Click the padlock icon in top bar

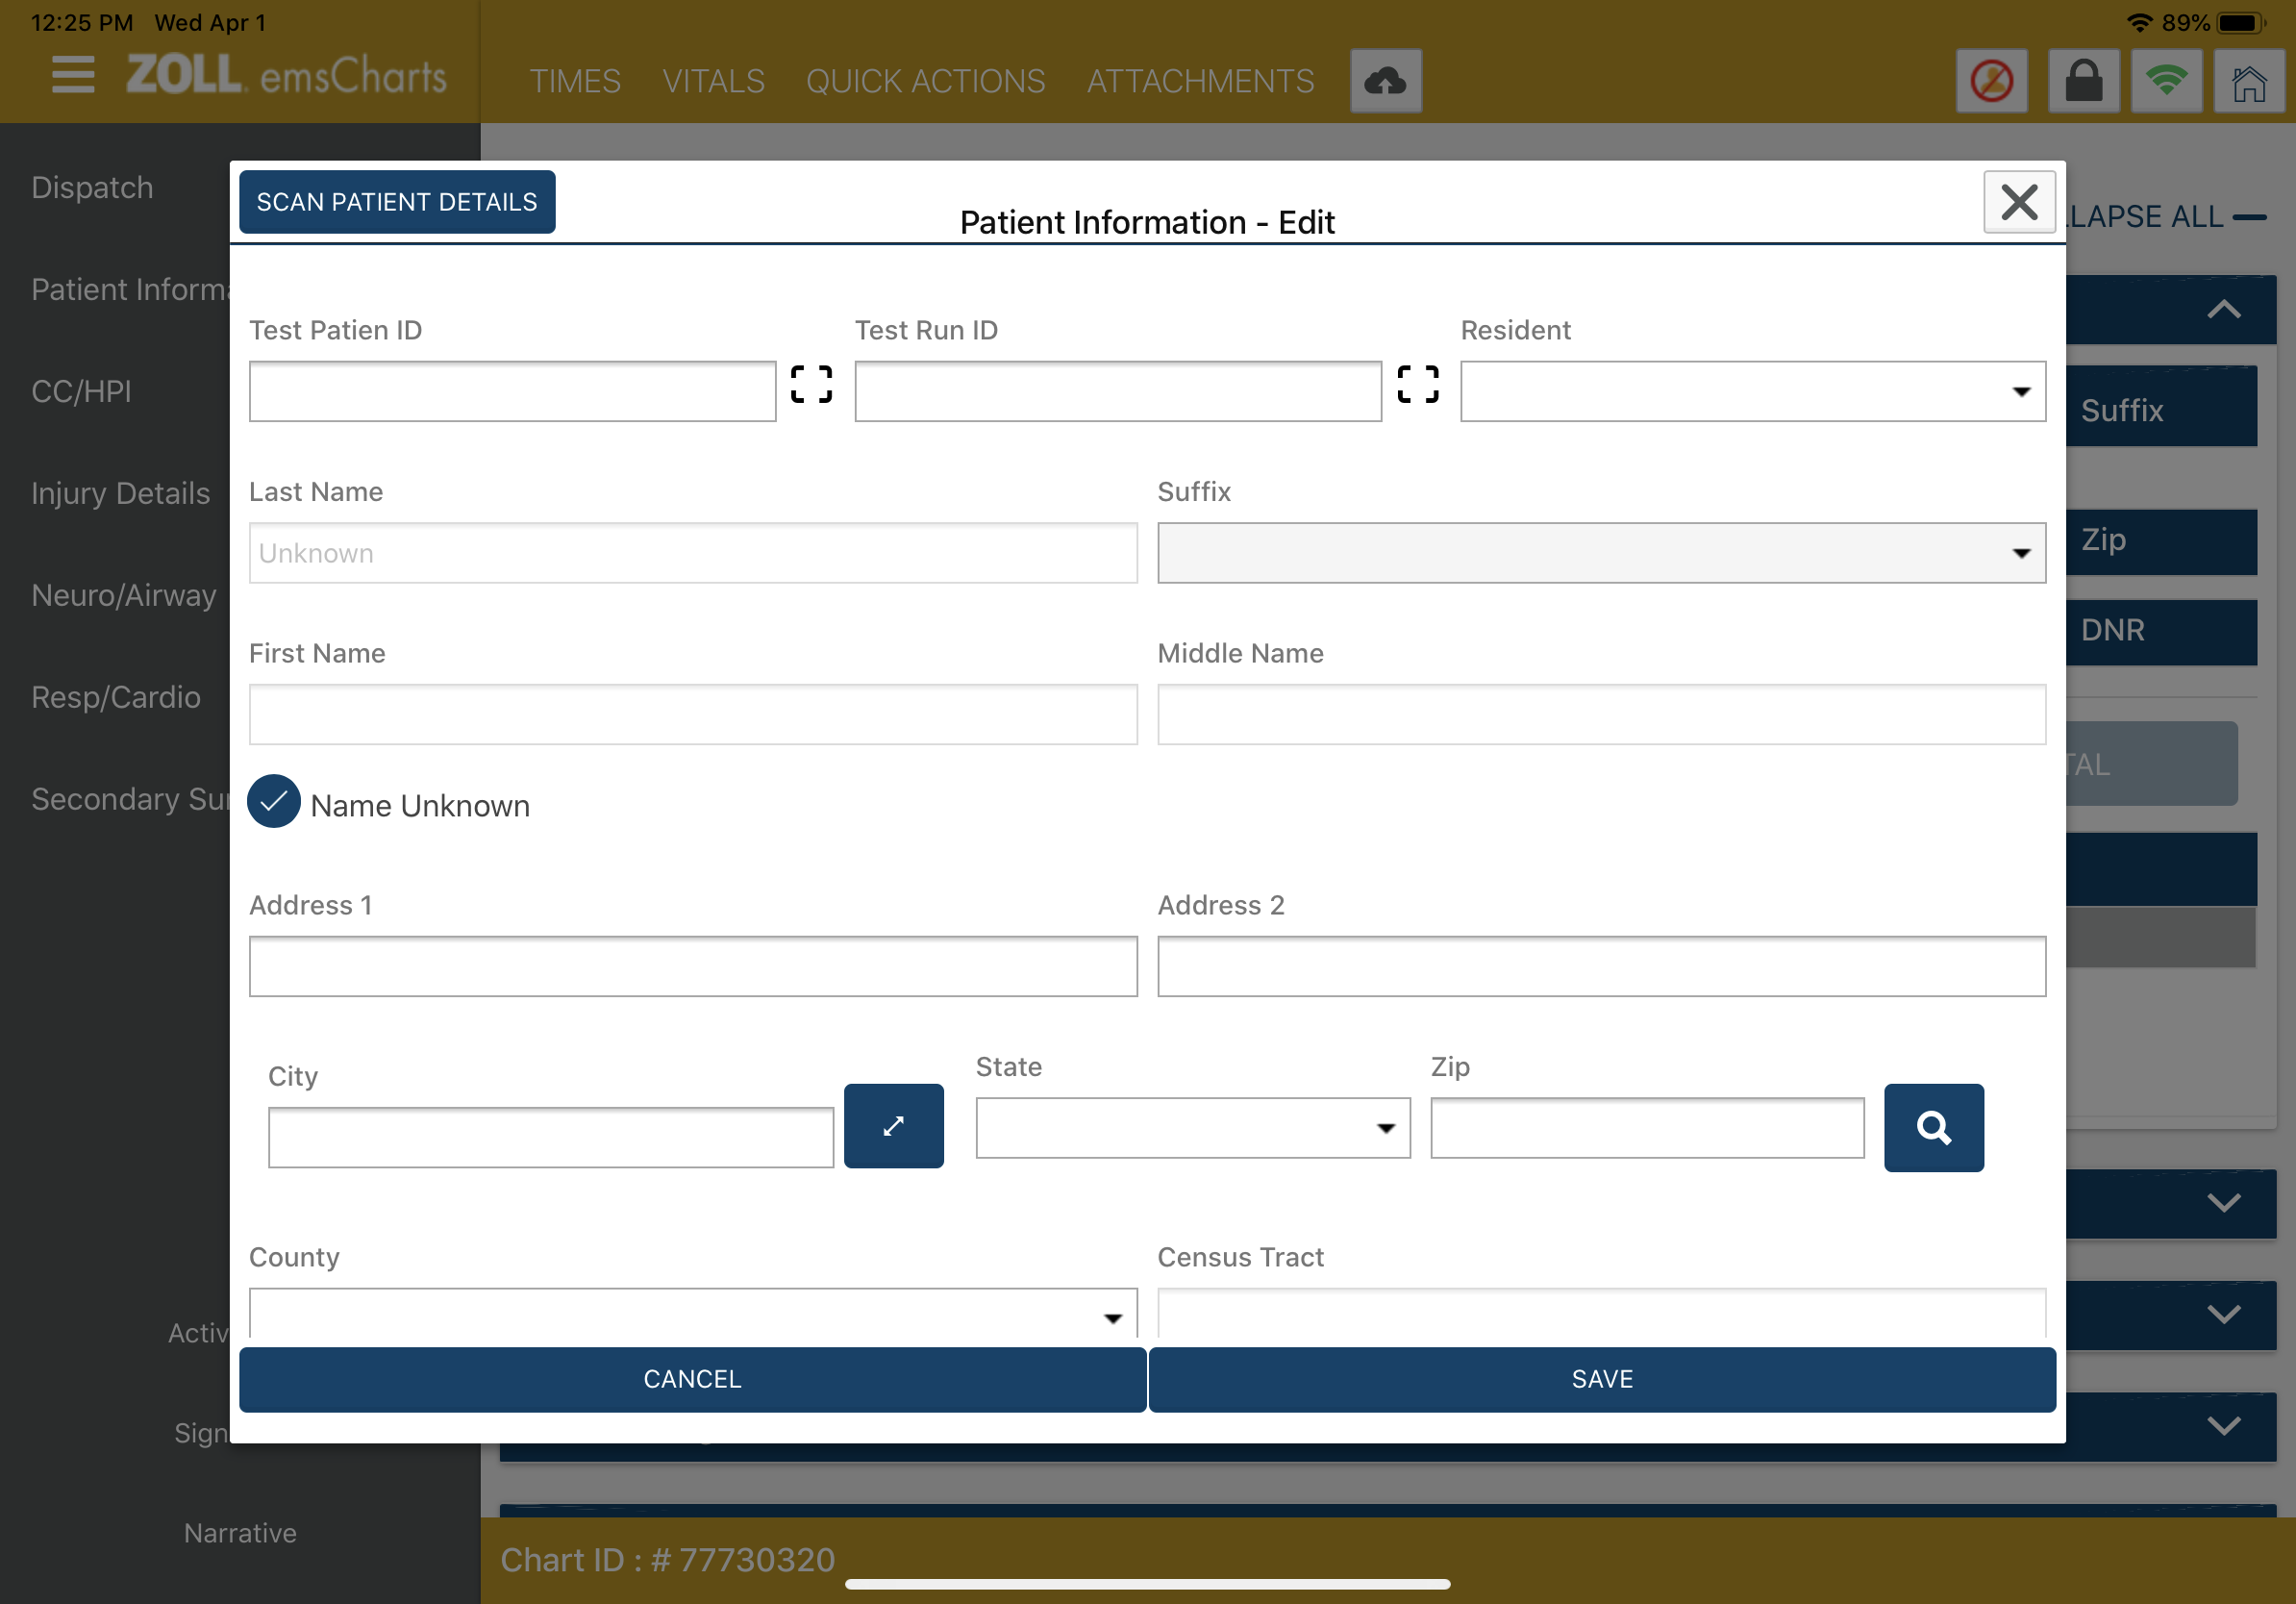click(x=2083, y=81)
